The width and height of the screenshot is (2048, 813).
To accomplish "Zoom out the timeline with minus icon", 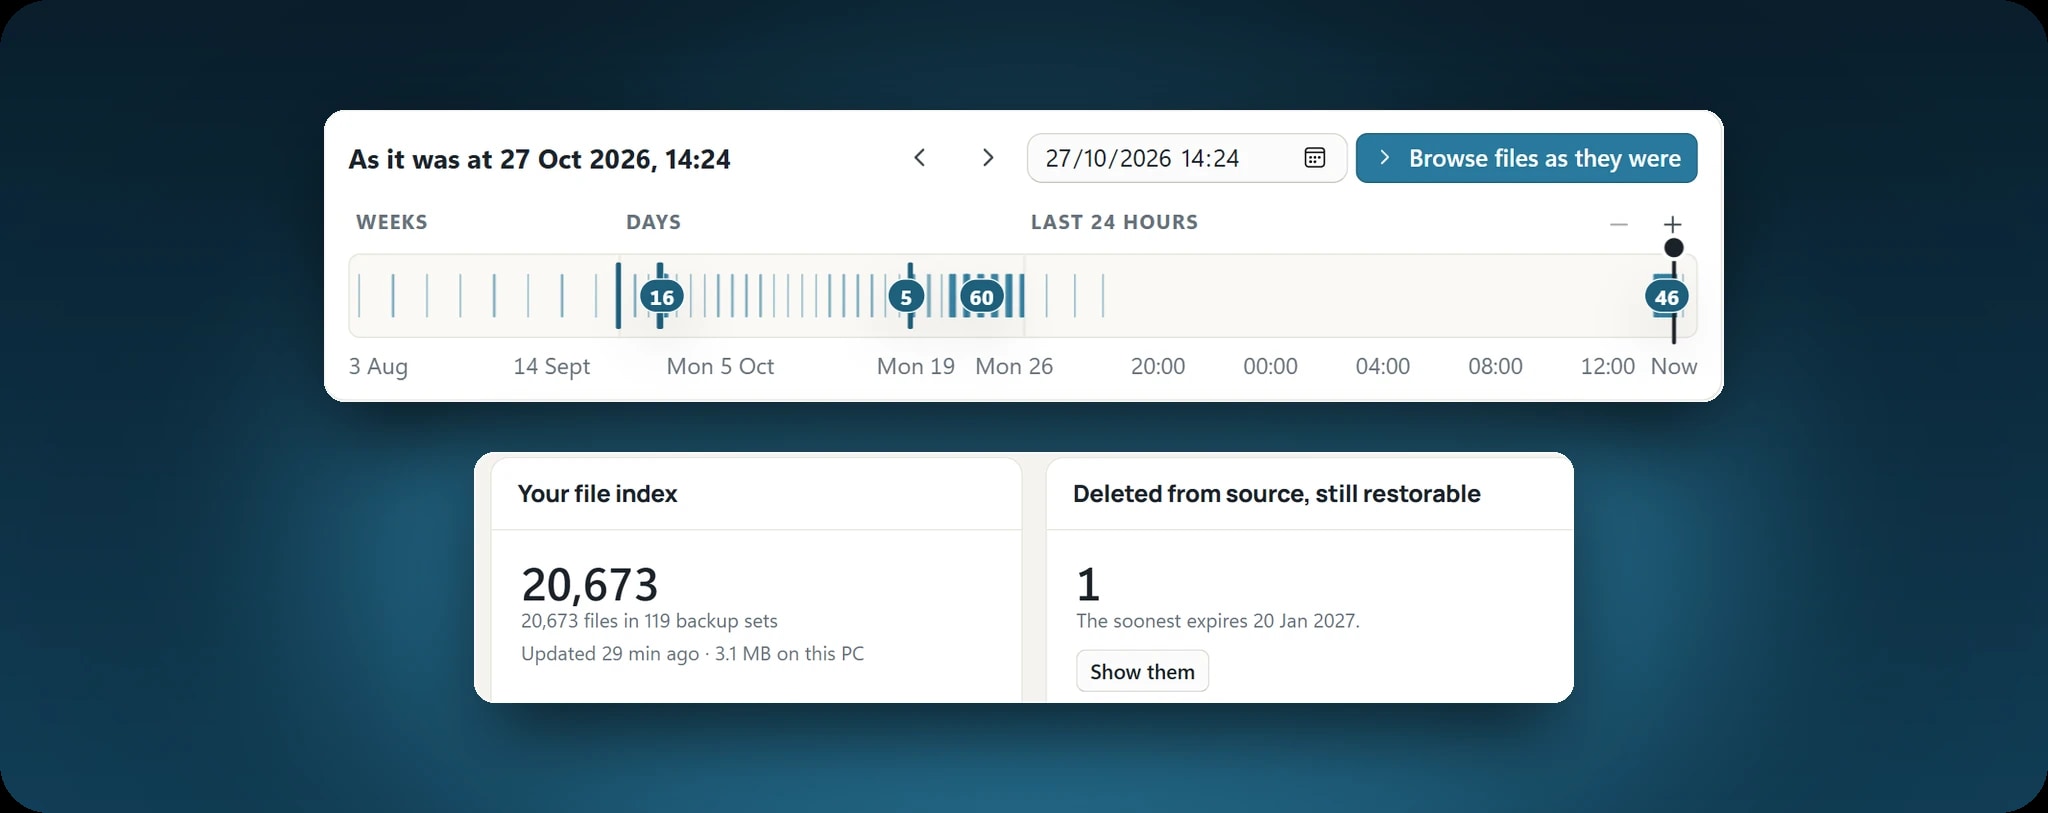I will [x=1619, y=225].
